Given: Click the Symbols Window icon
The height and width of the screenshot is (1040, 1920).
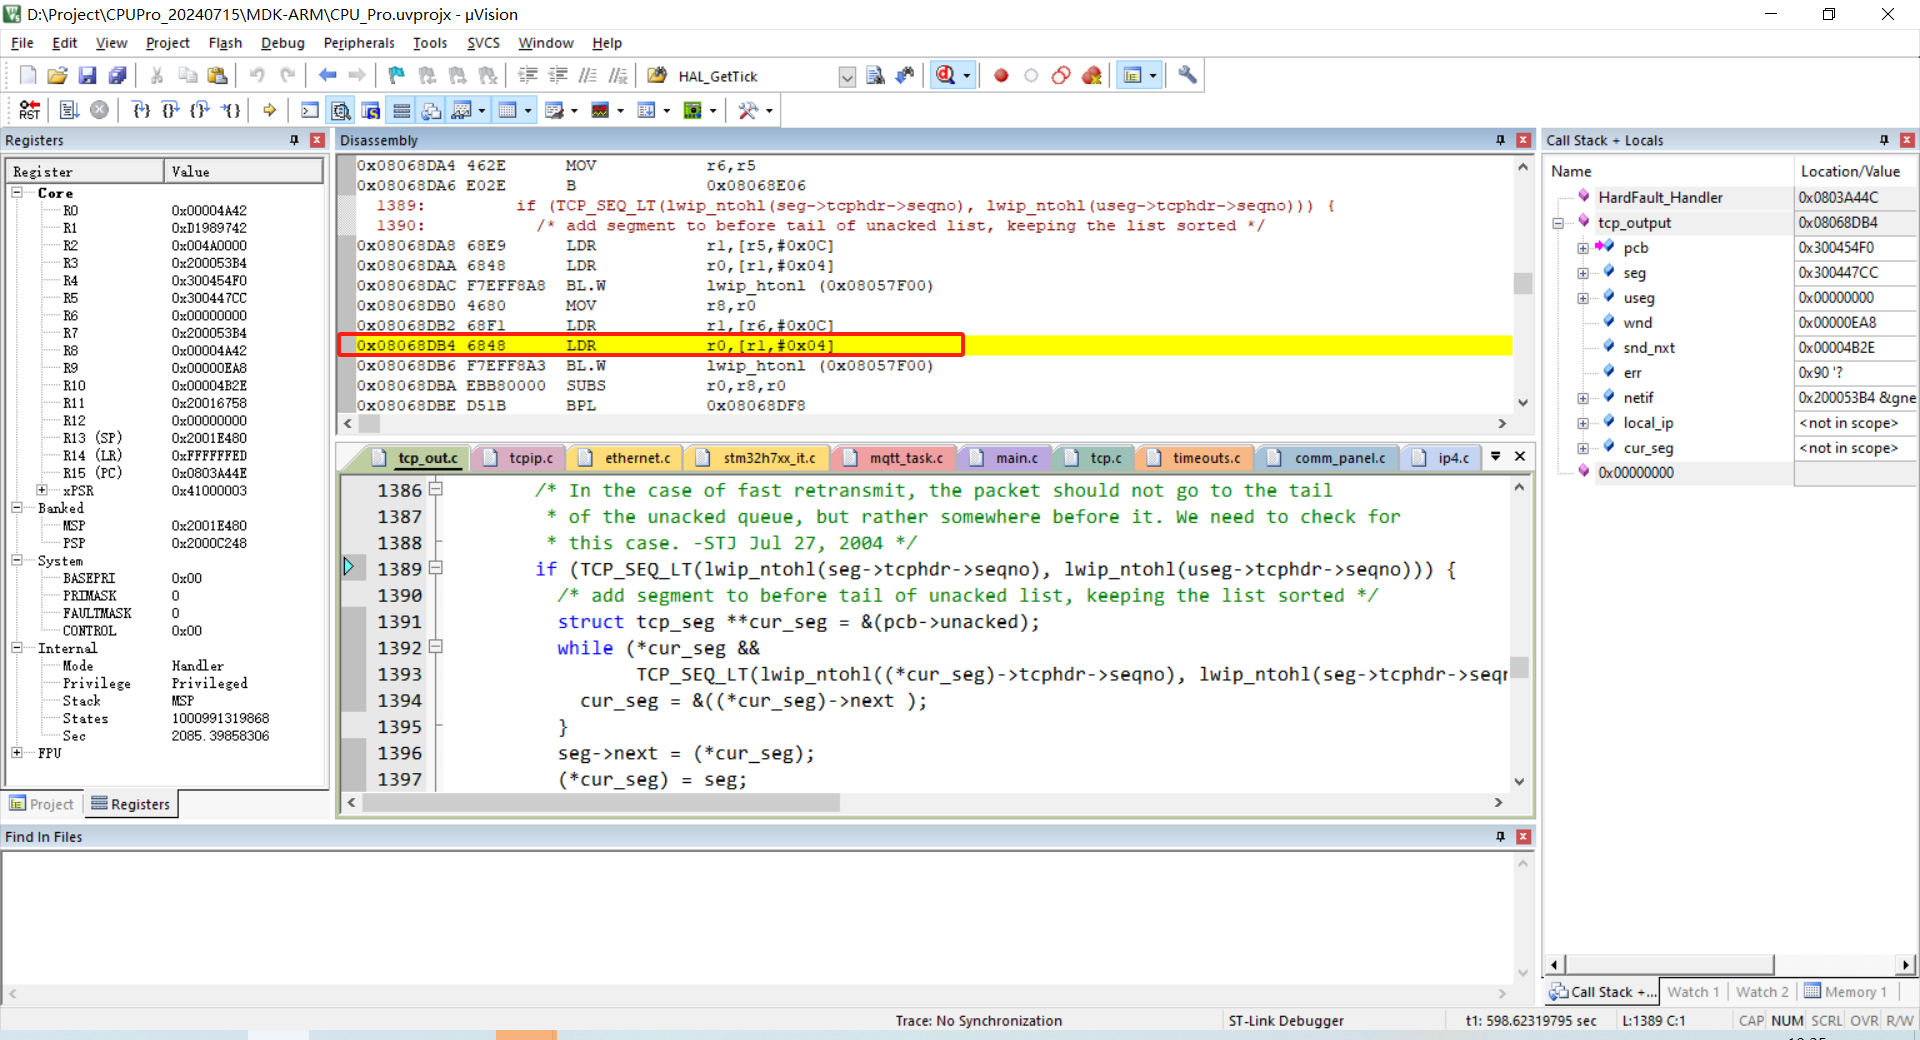Looking at the screenshot, I should tap(371, 110).
